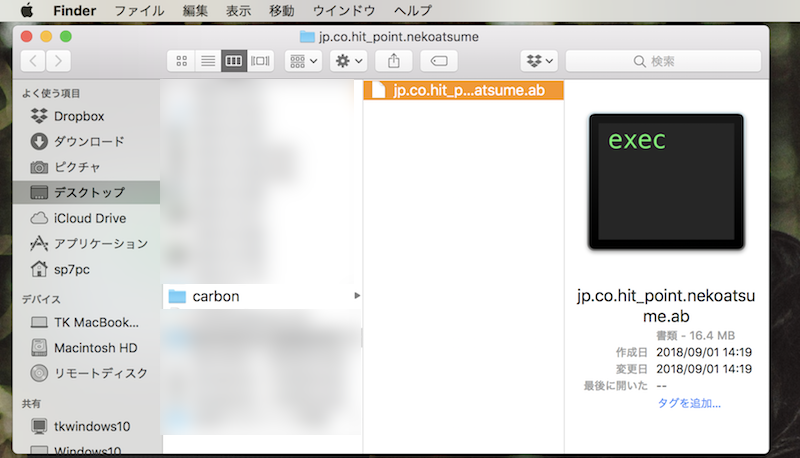Switch to Cover Flow view
800x458 pixels.
pyautogui.click(x=261, y=61)
